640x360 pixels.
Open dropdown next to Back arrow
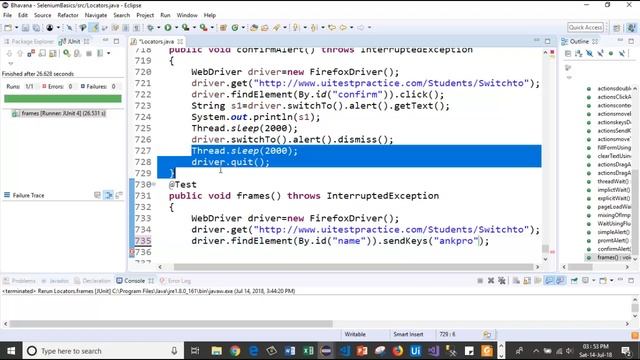[x=351, y=28]
